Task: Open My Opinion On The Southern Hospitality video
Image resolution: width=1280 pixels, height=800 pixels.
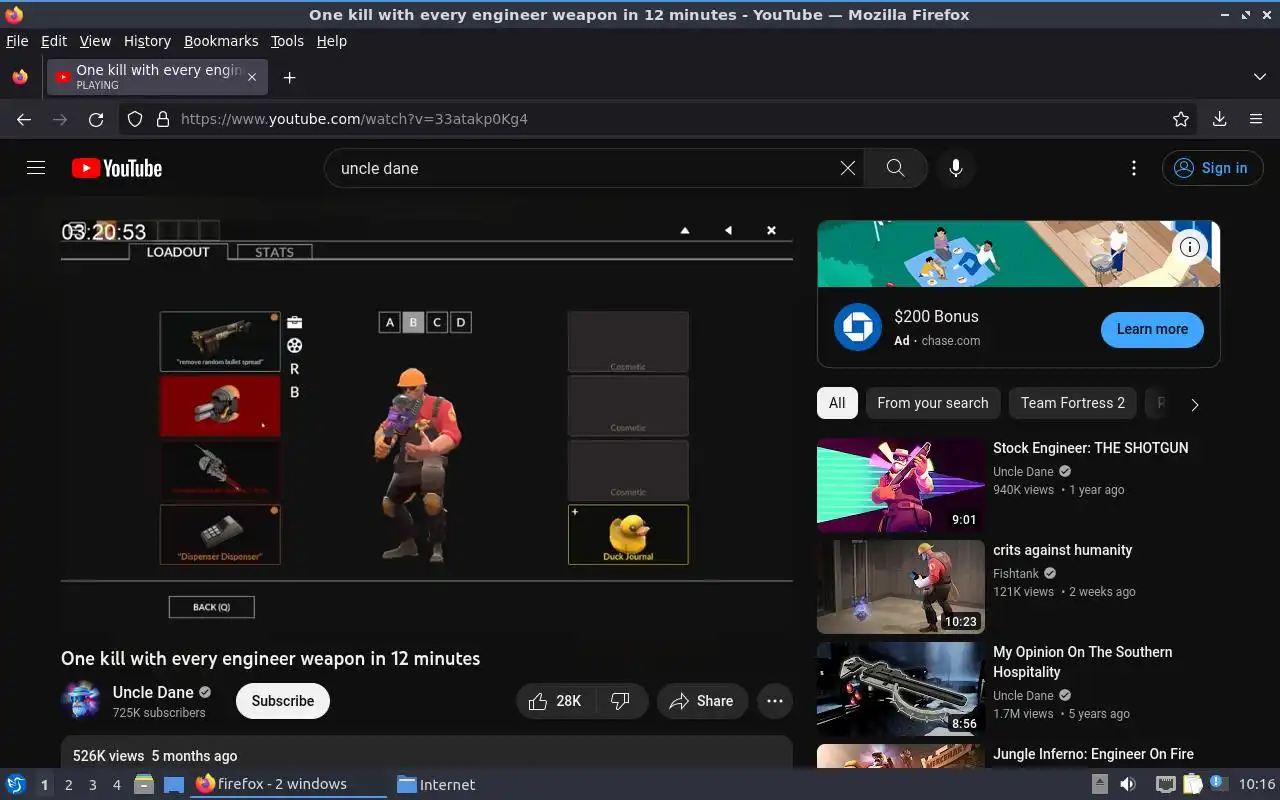Action: 1082,662
